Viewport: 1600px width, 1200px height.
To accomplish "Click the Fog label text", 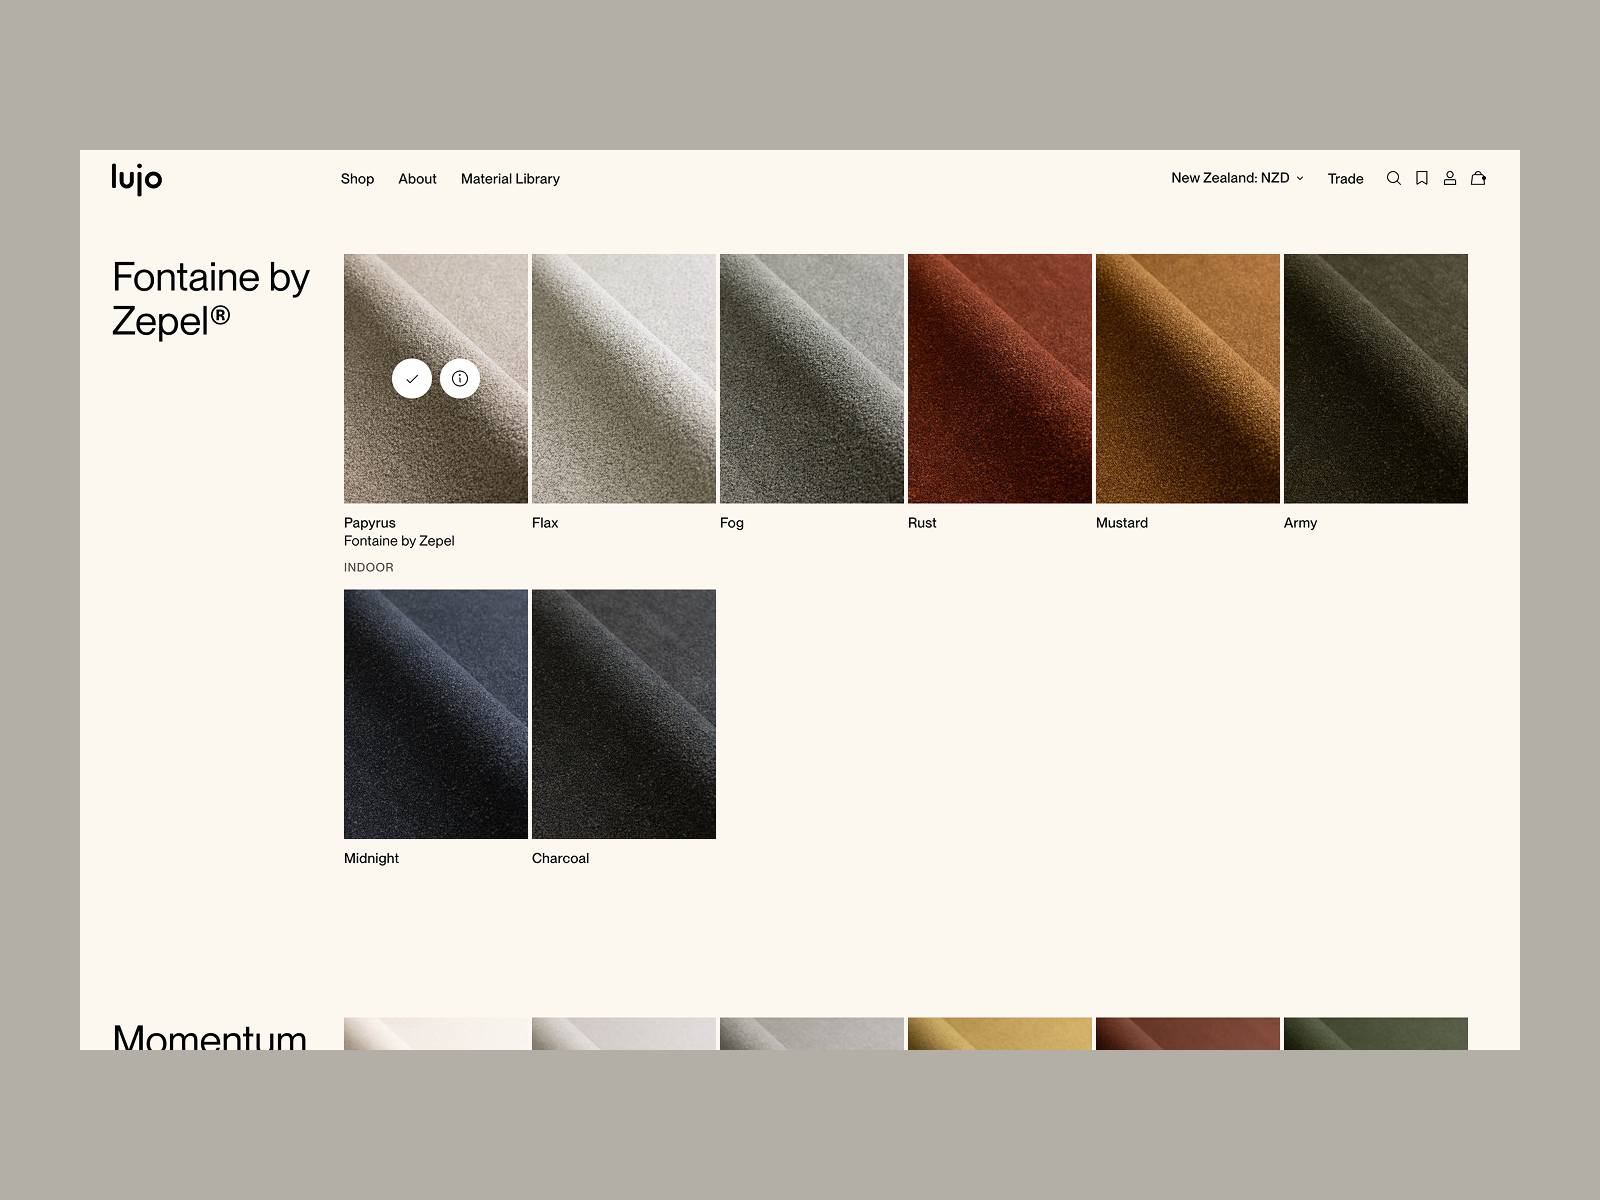I will (x=732, y=523).
